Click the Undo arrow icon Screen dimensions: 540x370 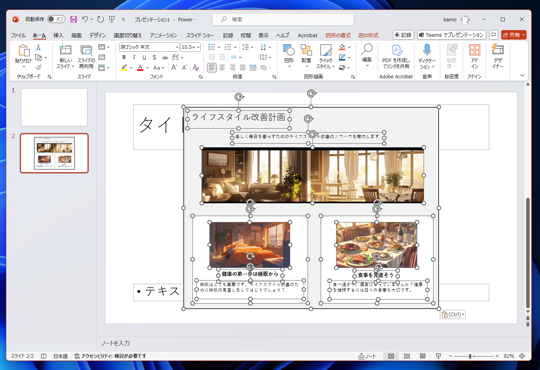point(85,19)
